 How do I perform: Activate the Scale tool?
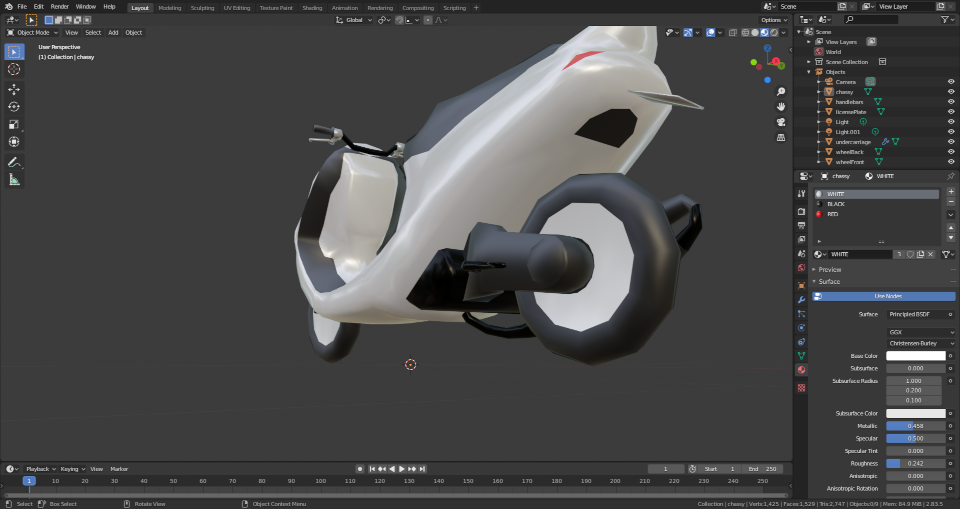click(14, 124)
